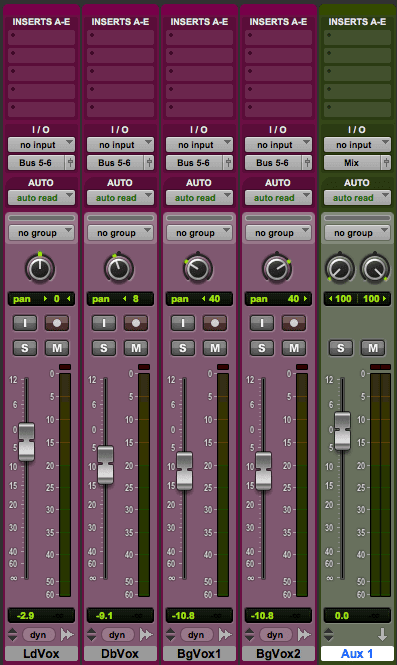
Task: Click first insert slot on LdVox
Action: point(42,37)
